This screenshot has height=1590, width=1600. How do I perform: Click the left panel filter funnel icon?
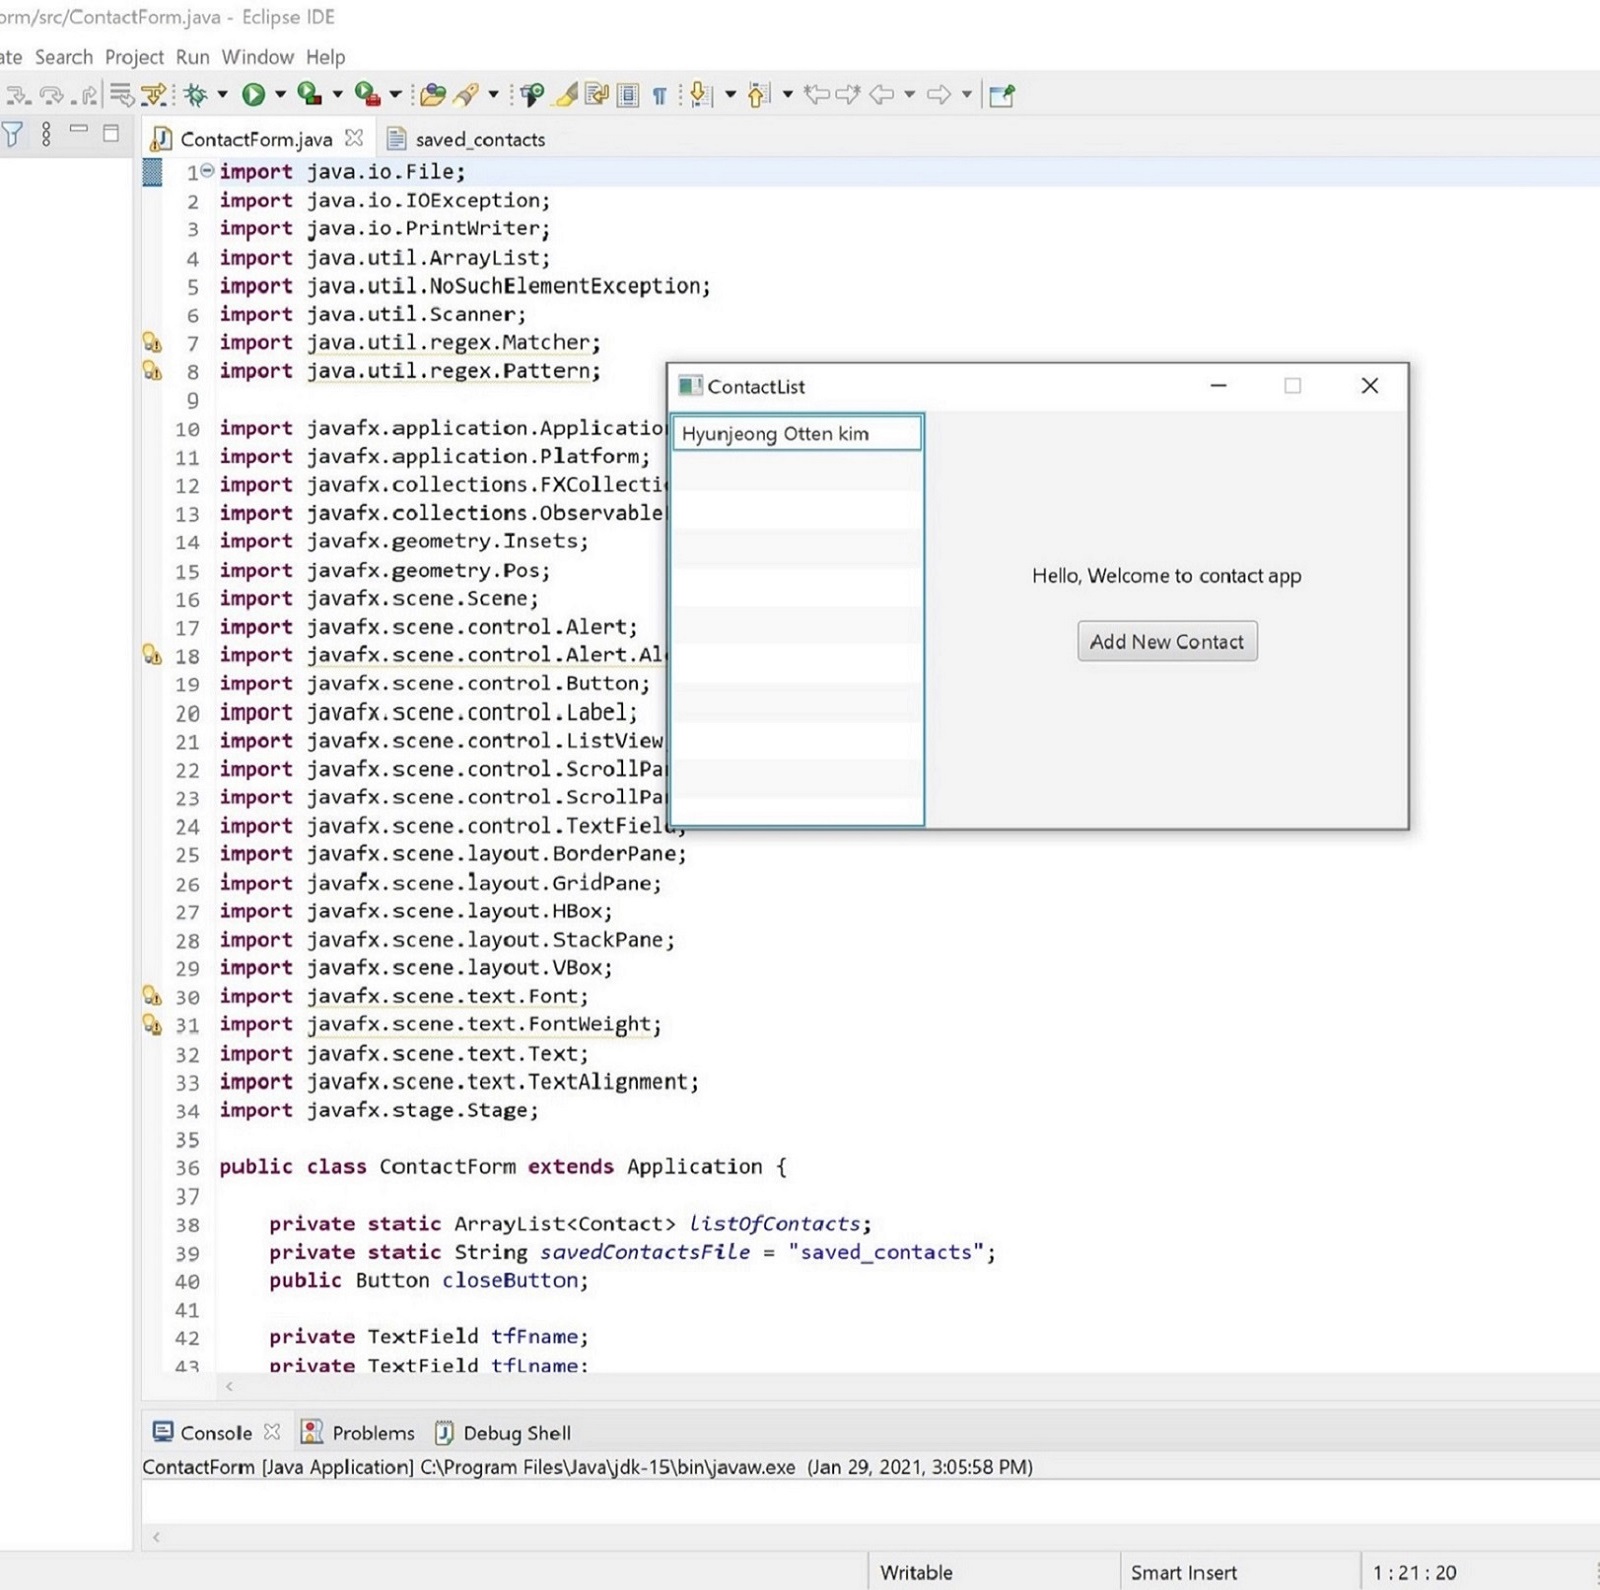click(x=12, y=134)
